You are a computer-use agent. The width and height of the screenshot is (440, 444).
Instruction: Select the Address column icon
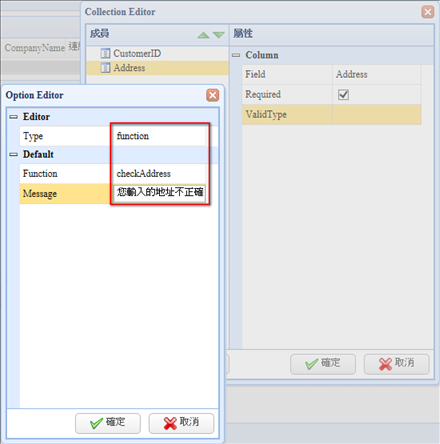pyautogui.click(x=105, y=68)
